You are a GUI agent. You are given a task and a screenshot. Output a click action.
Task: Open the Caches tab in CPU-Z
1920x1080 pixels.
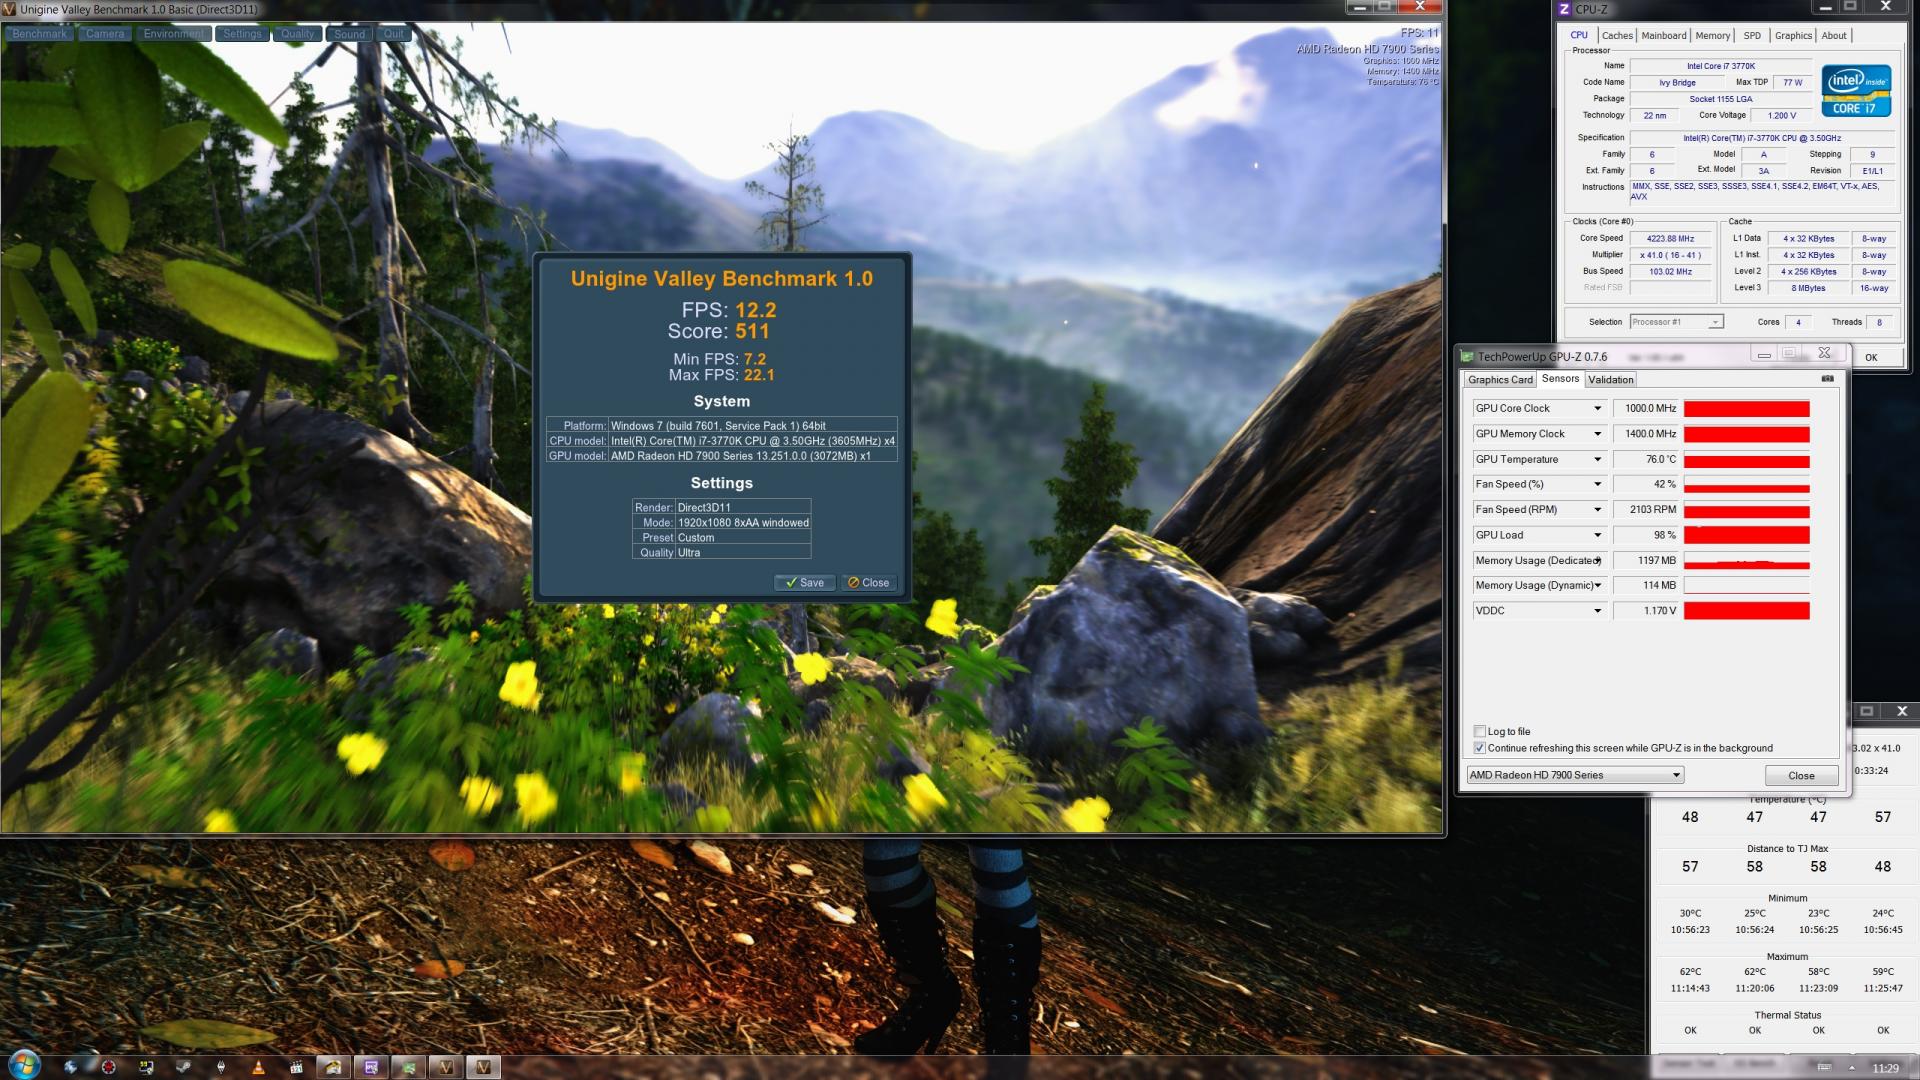[1617, 36]
